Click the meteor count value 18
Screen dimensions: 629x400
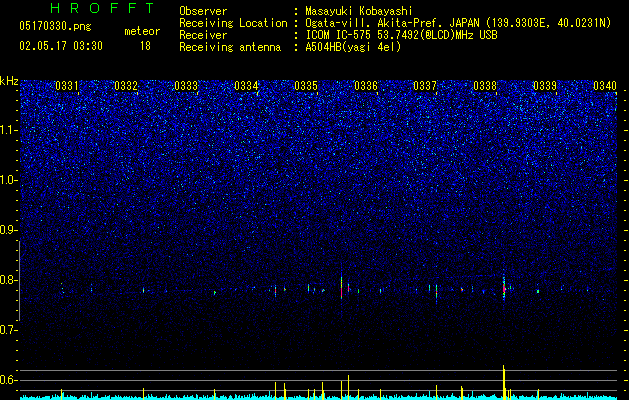pyautogui.click(x=145, y=46)
